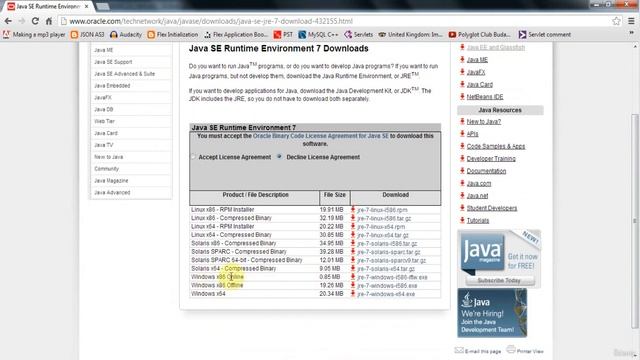This screenshot has width=640, height=360.
Task: Go back using the browser back arrow
Action: pyautogui.click(x=8, y=21)
